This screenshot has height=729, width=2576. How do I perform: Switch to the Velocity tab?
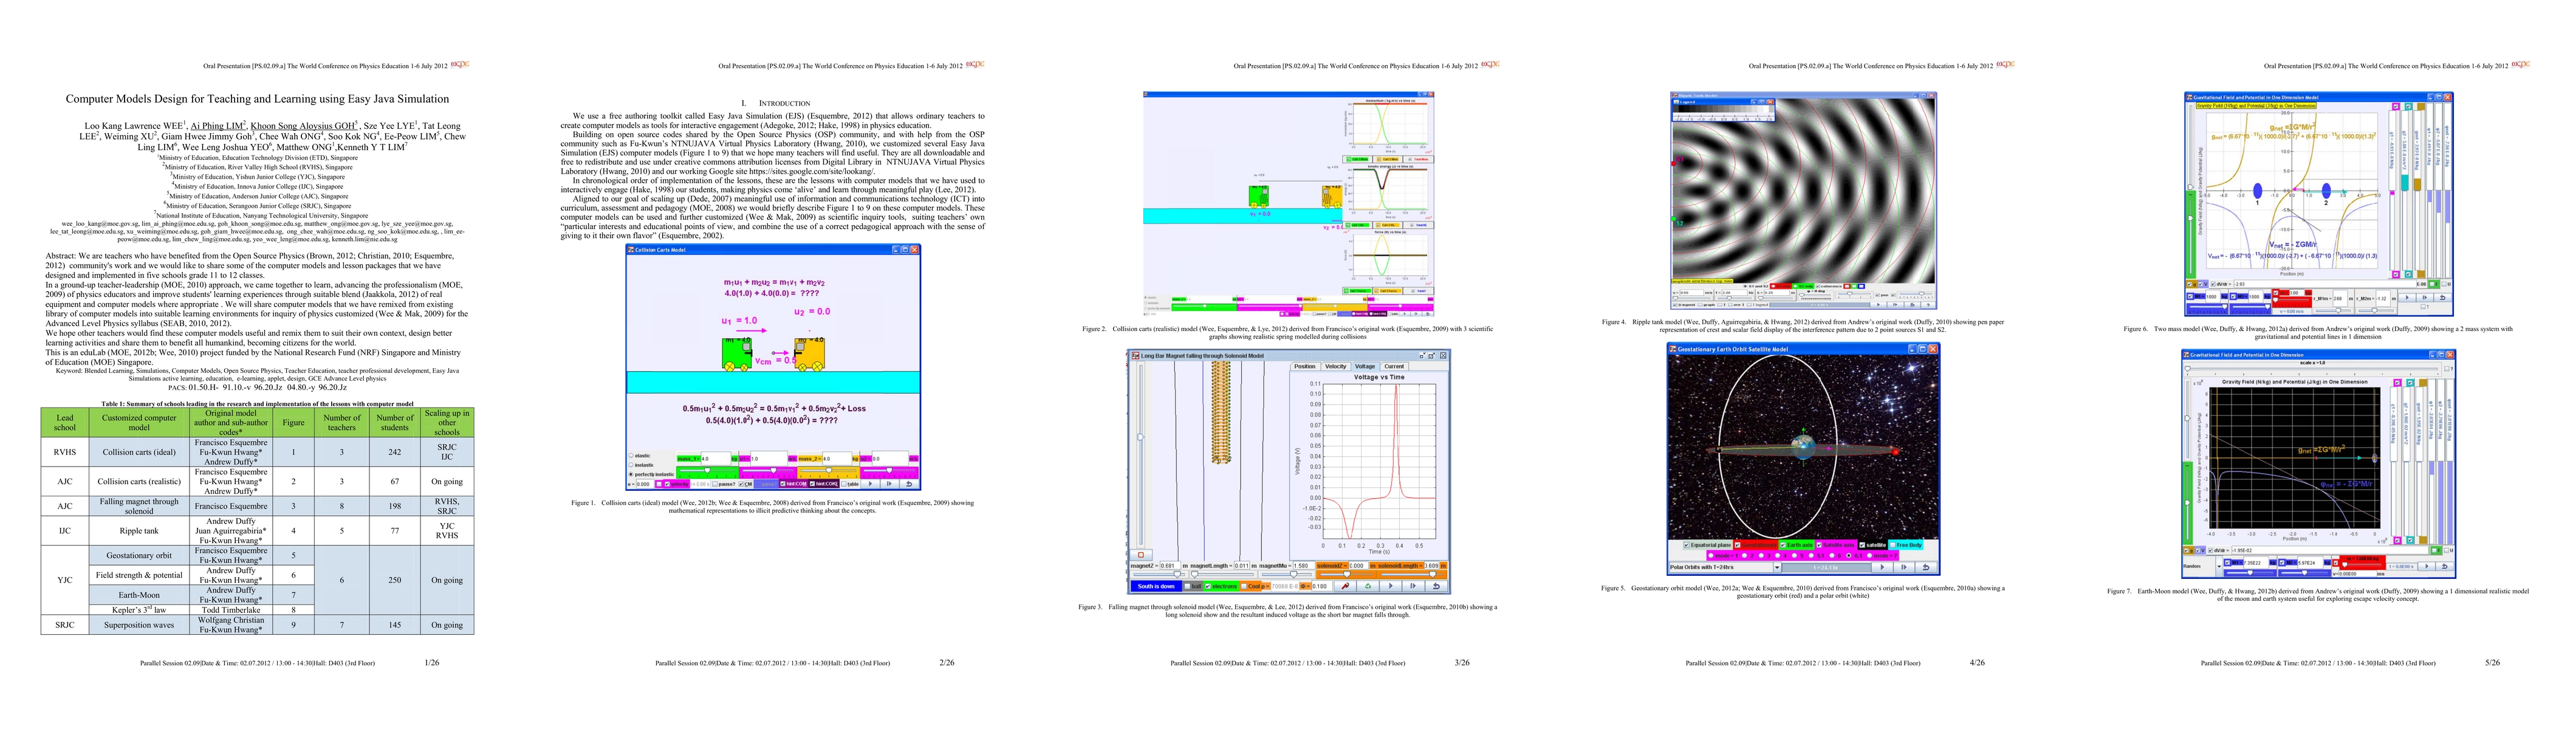[x=1335, y=366]
